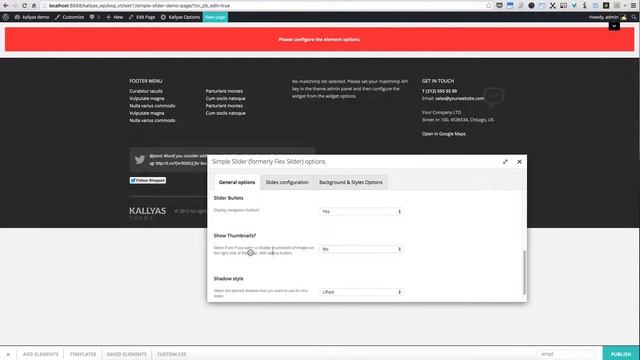Close the Simple Slider options dialog
This screenshot has width=640, height=360.
pos(519,162)
